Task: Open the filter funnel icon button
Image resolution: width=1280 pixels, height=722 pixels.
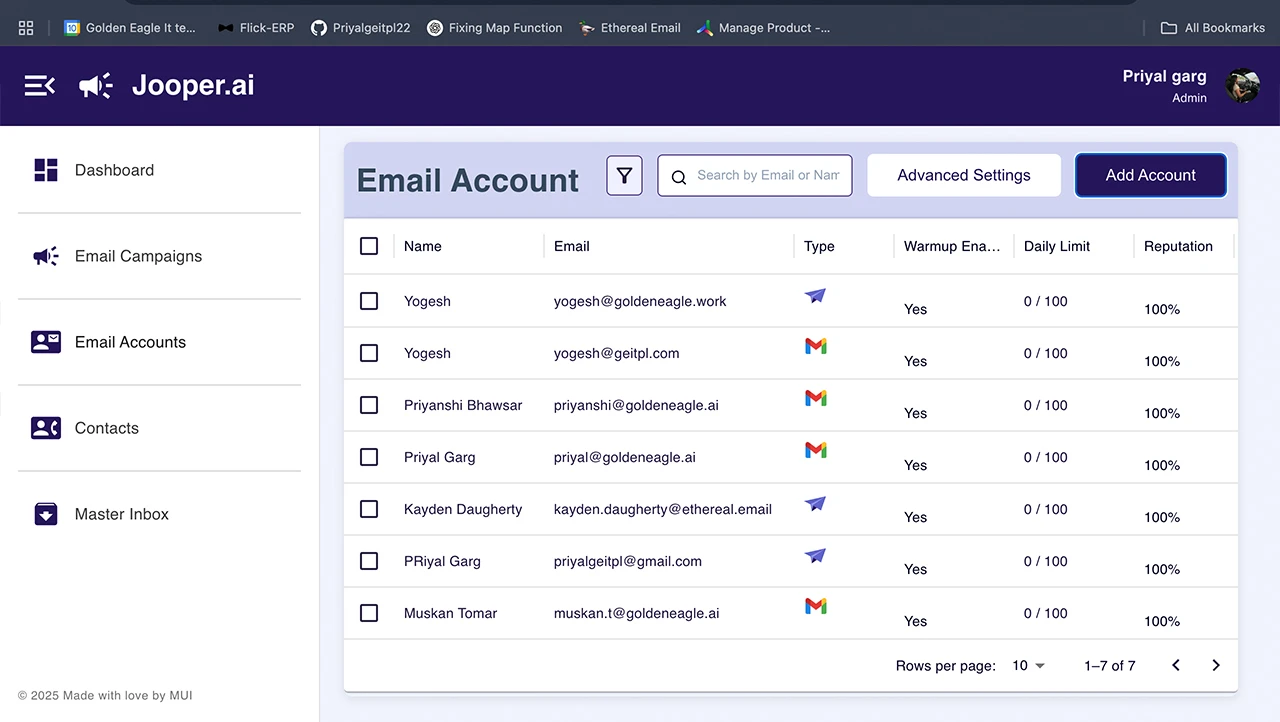Action: tap(625, 176)
